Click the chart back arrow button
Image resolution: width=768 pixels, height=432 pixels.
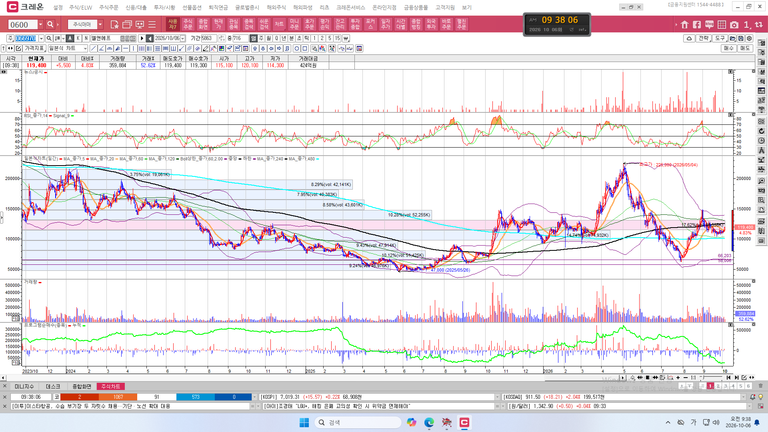point(150,38)
